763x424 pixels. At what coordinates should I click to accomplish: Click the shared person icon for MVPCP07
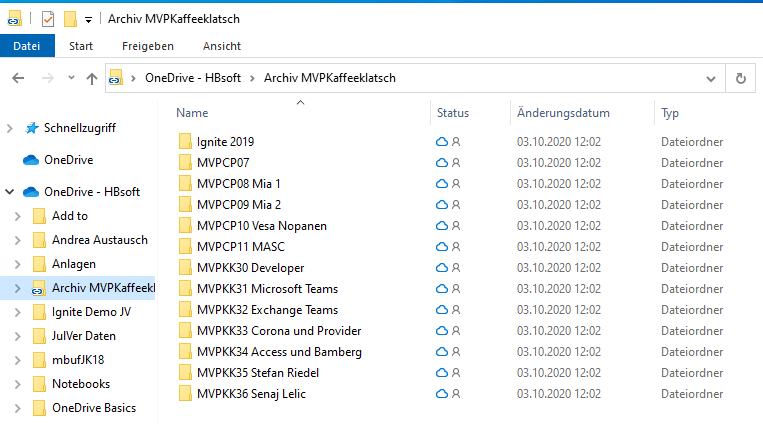click(456, 163)
